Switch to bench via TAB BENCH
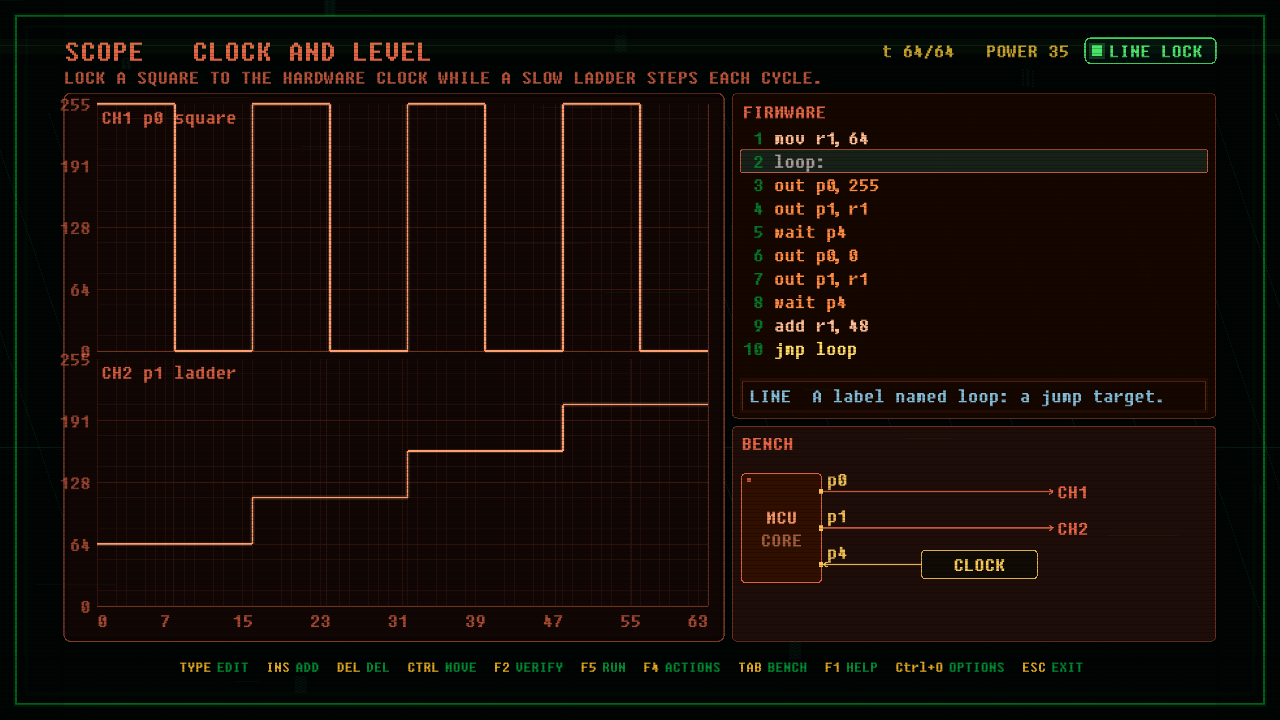1280x720 pixels. click(772, 667)
